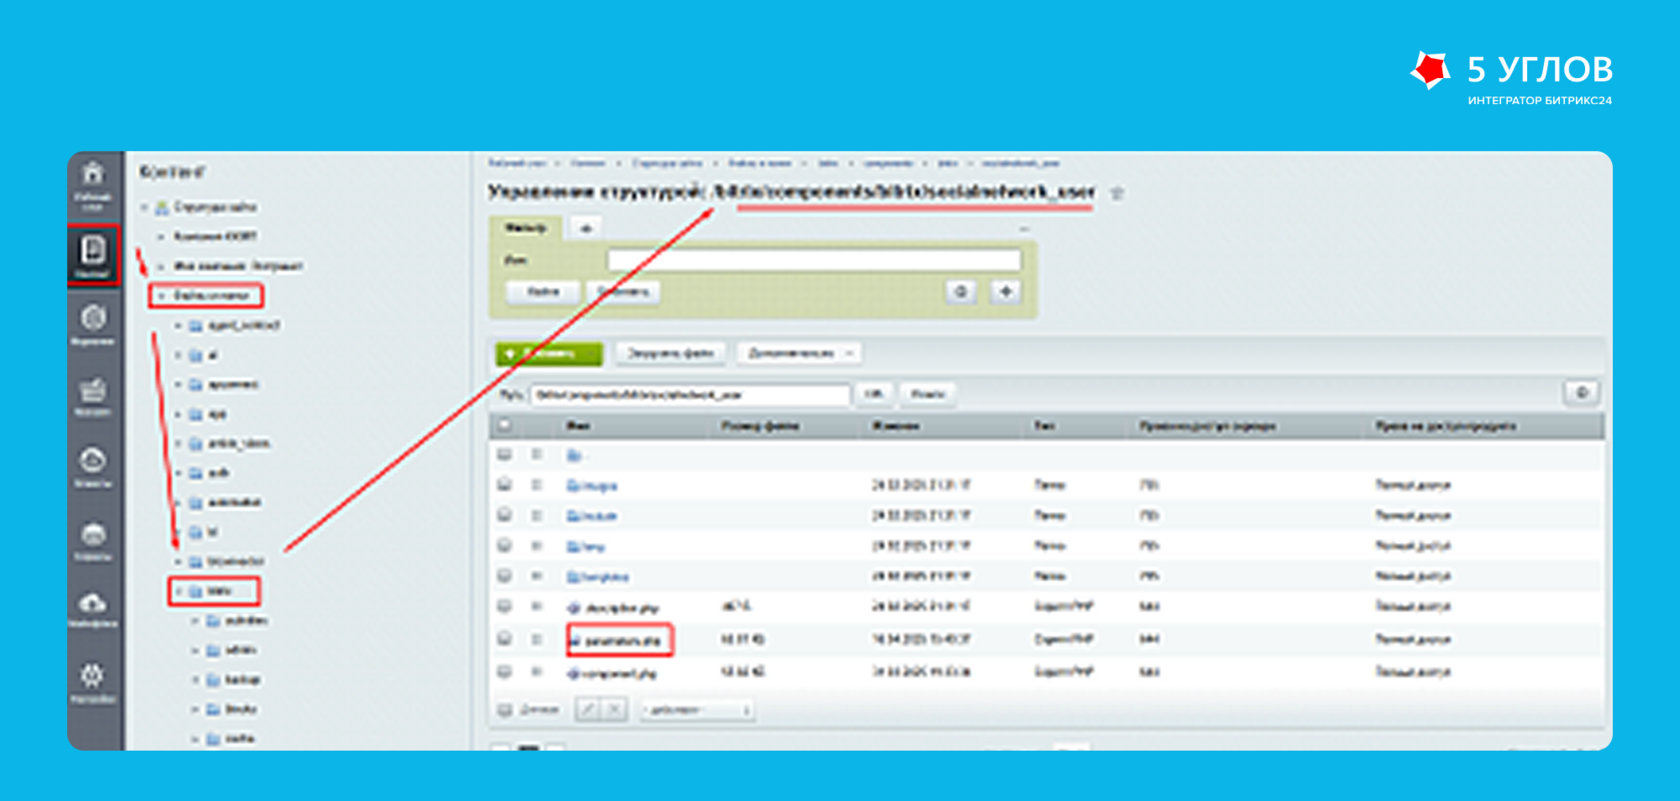Toggle select-all checkbox in table header

tap(505, 425)
